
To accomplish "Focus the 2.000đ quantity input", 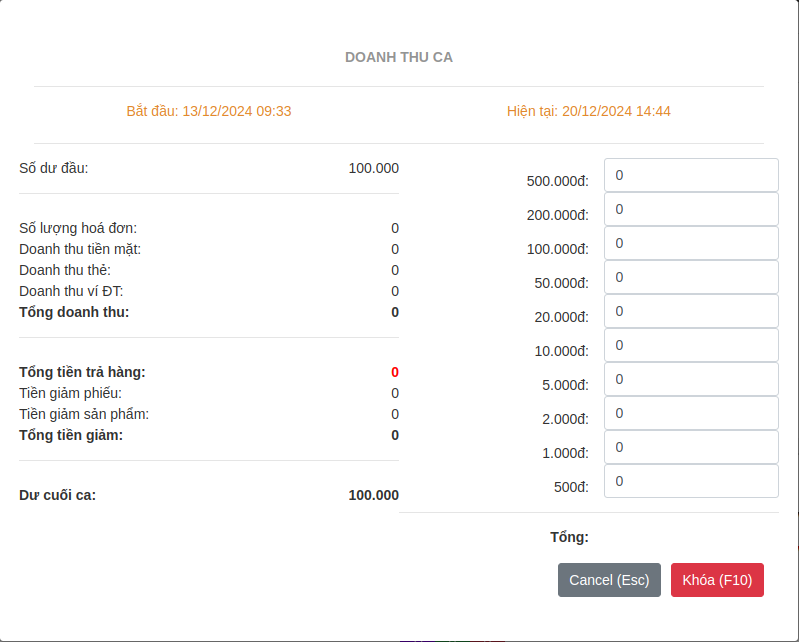I will [x=690, y=413].
